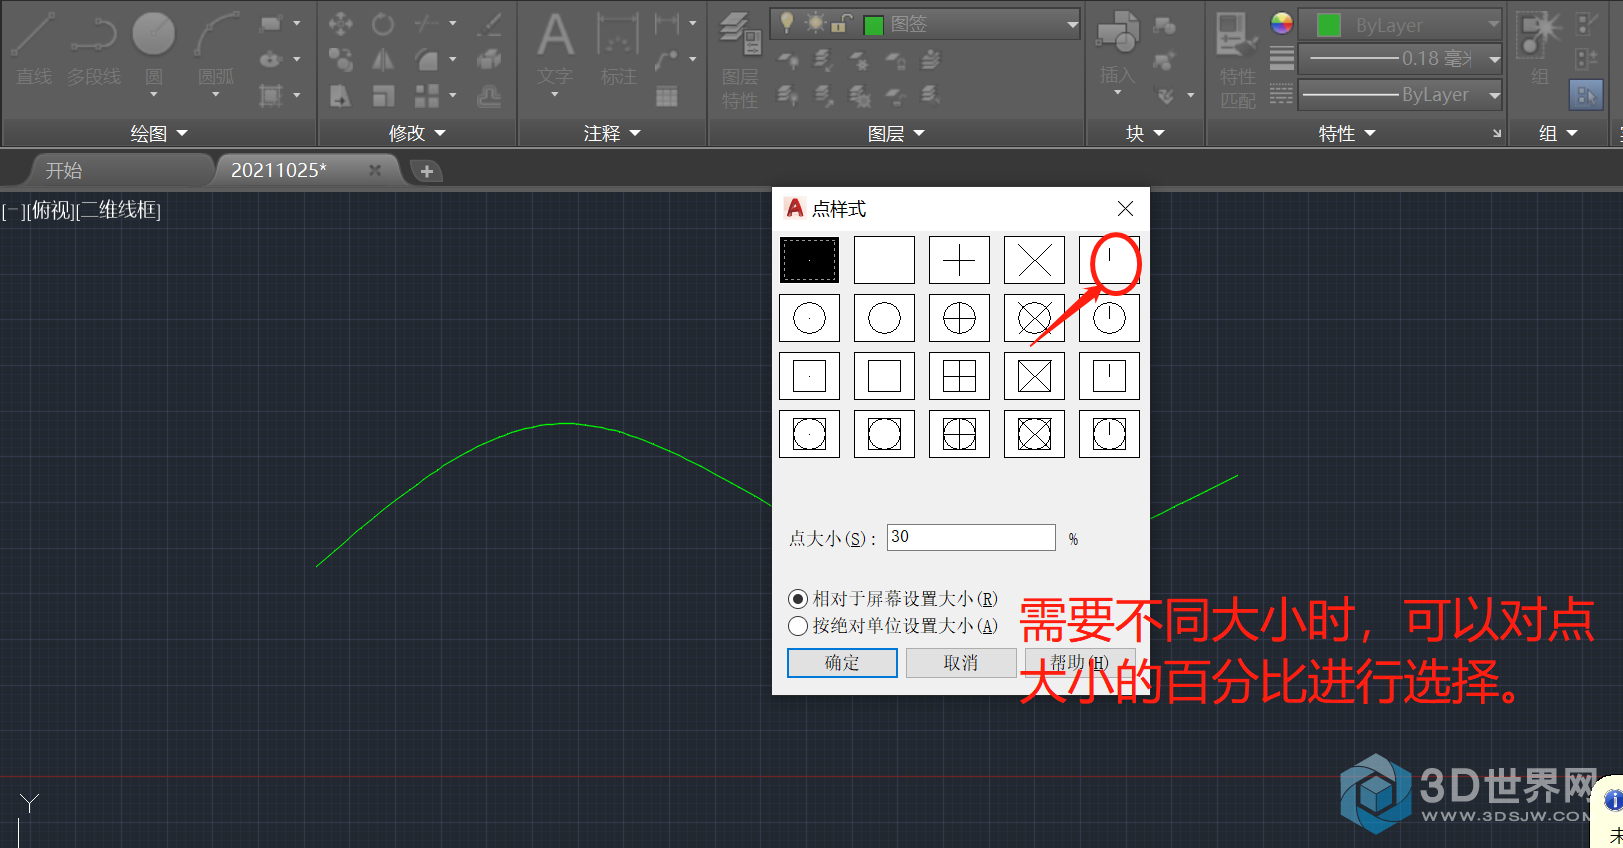This screenshot has height=848, width=1623.
Task: Switch to the 开始 start tab
Action: tap(64, 171)
